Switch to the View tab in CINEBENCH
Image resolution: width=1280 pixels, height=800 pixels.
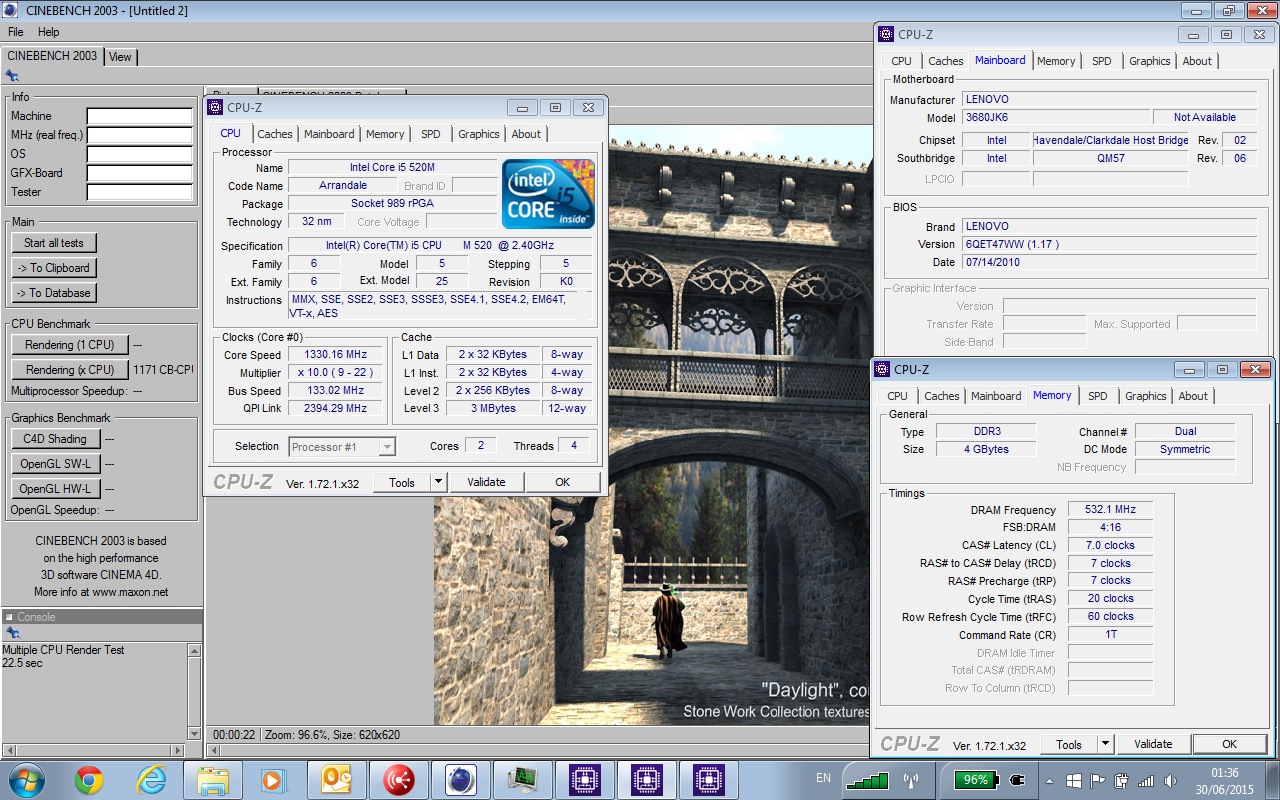[x=120, y=57]
